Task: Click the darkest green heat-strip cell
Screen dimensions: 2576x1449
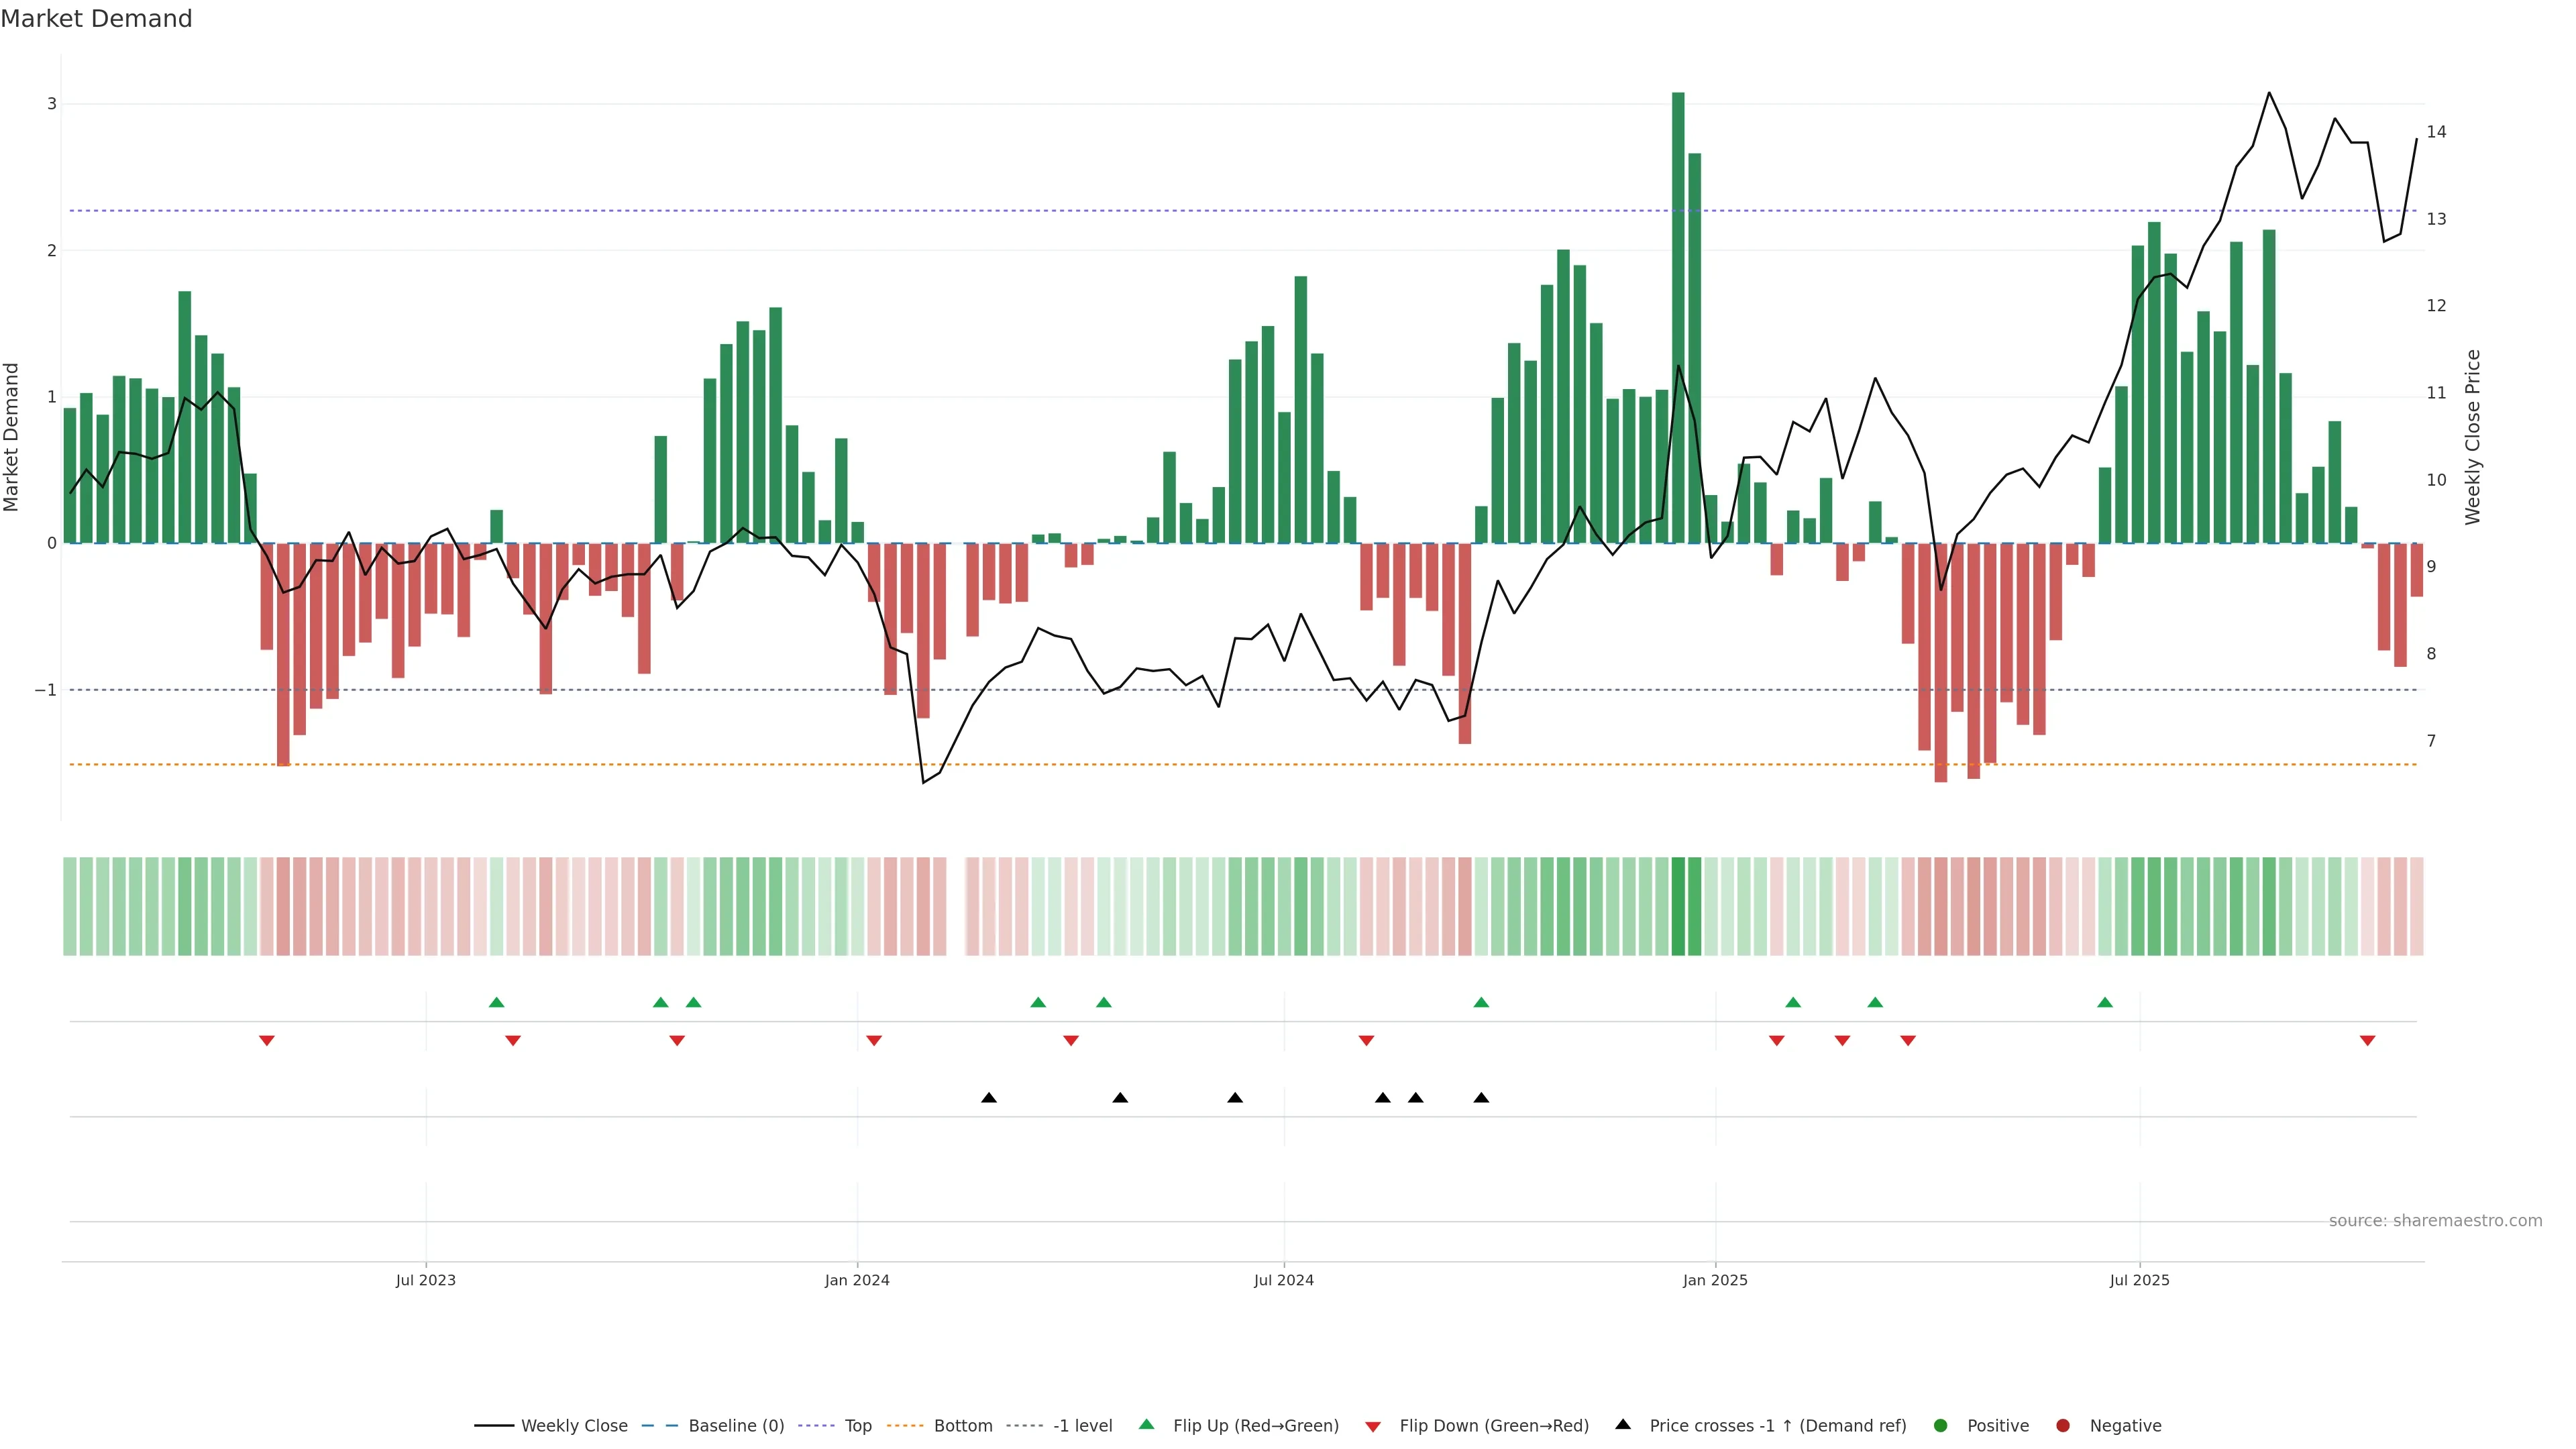Action: click(x=1678, y=906)
